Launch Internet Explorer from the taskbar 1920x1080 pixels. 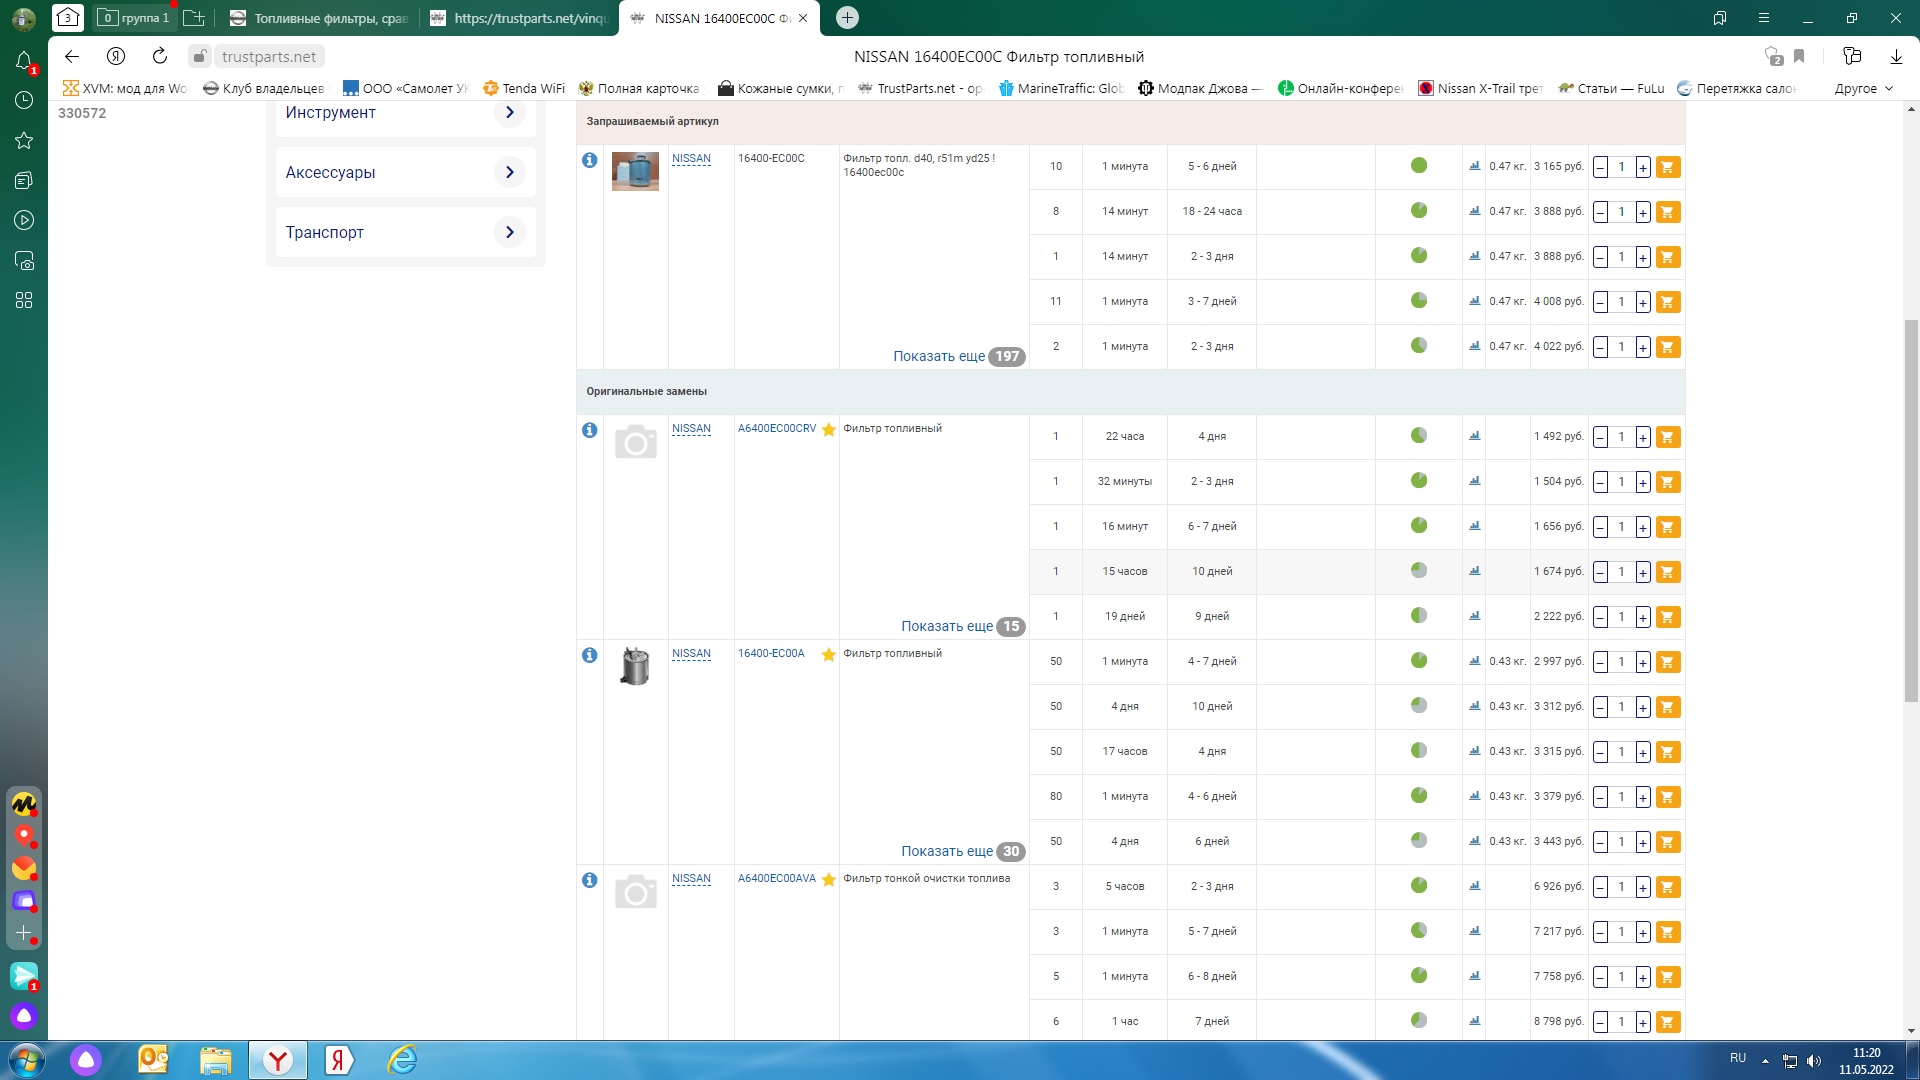pyautogui.click(x=402, y=1060)
